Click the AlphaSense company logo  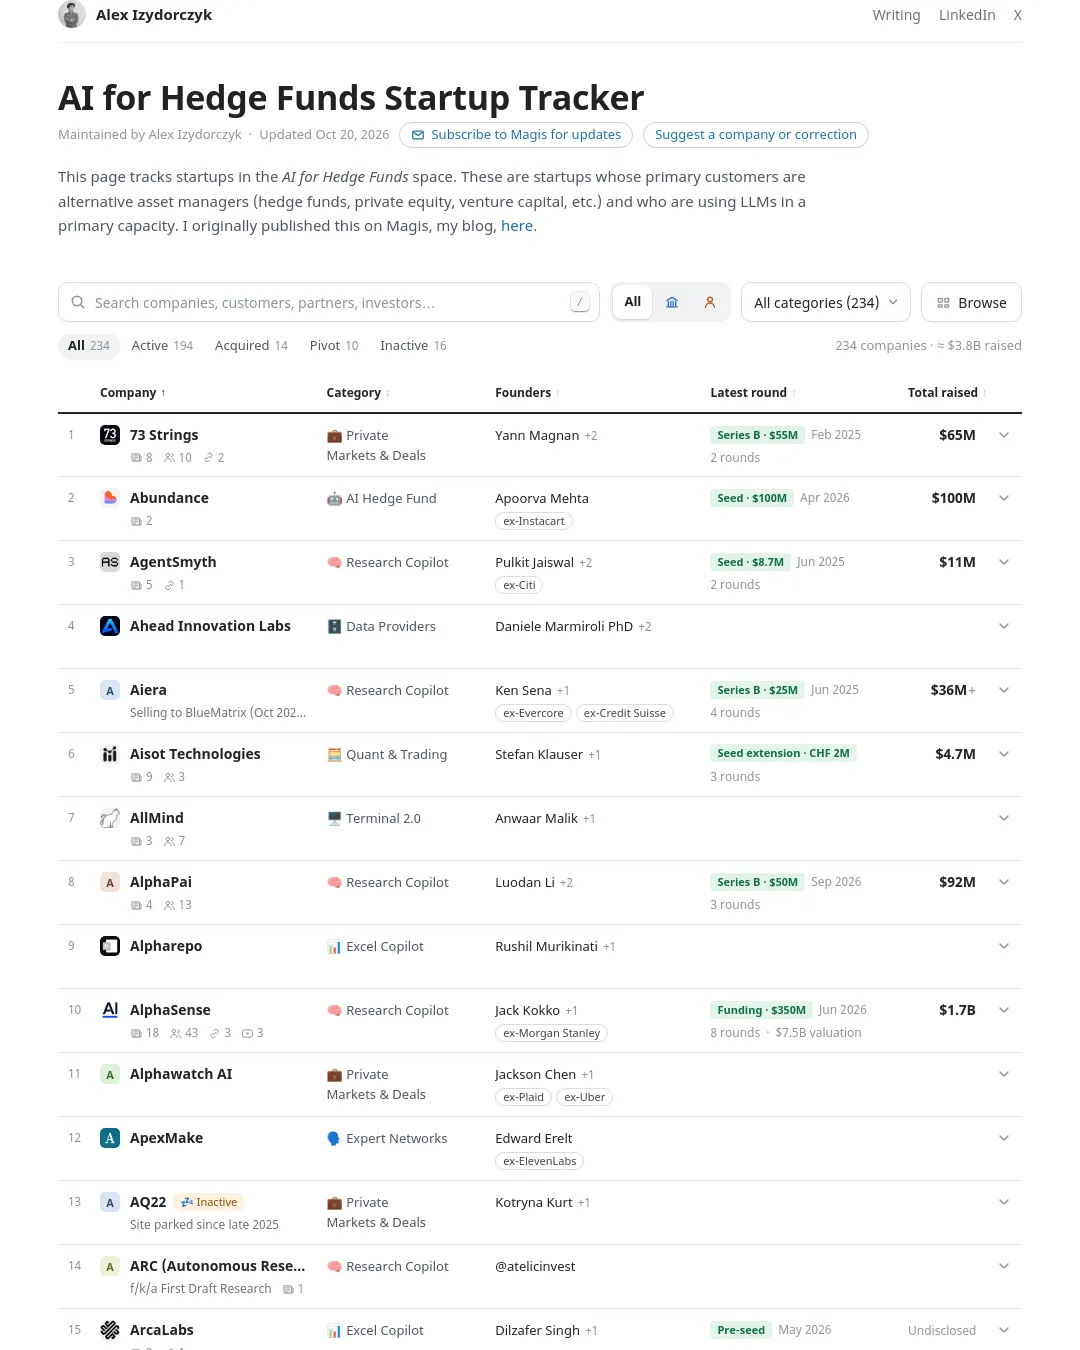point(110,1010)
